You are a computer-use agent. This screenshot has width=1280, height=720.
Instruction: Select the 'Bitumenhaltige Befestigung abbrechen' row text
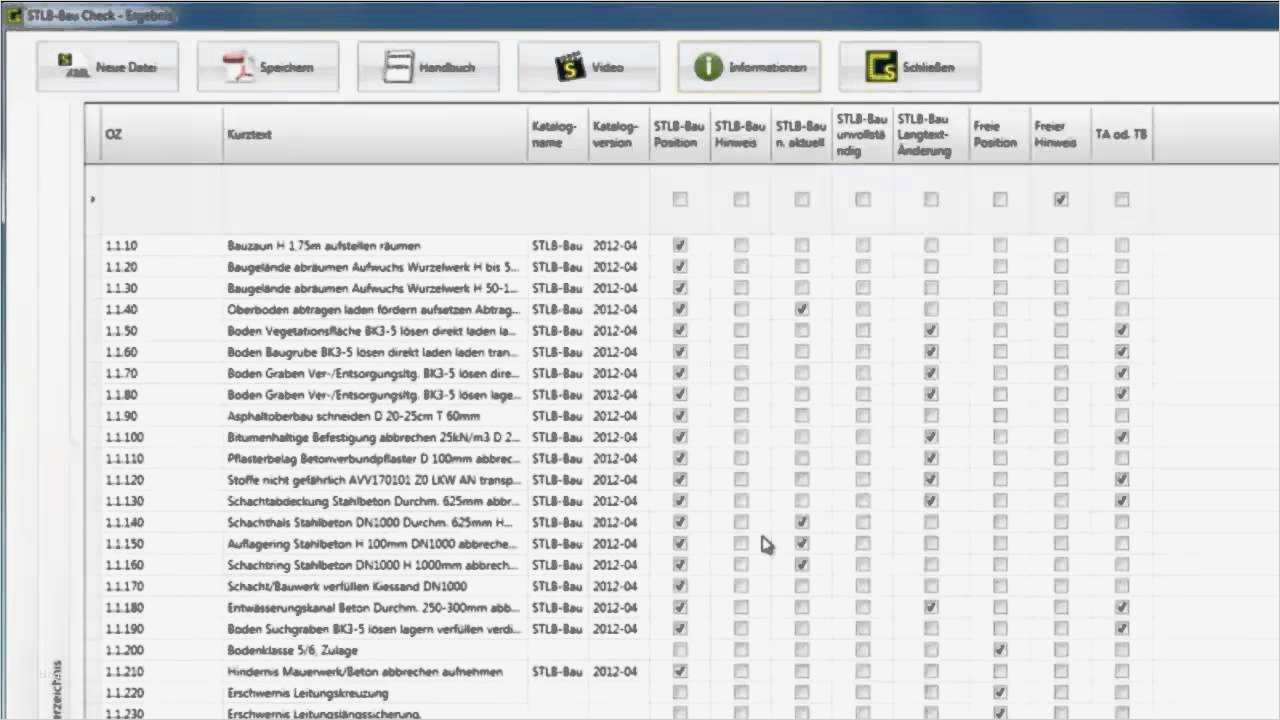[x=374, y=437]
